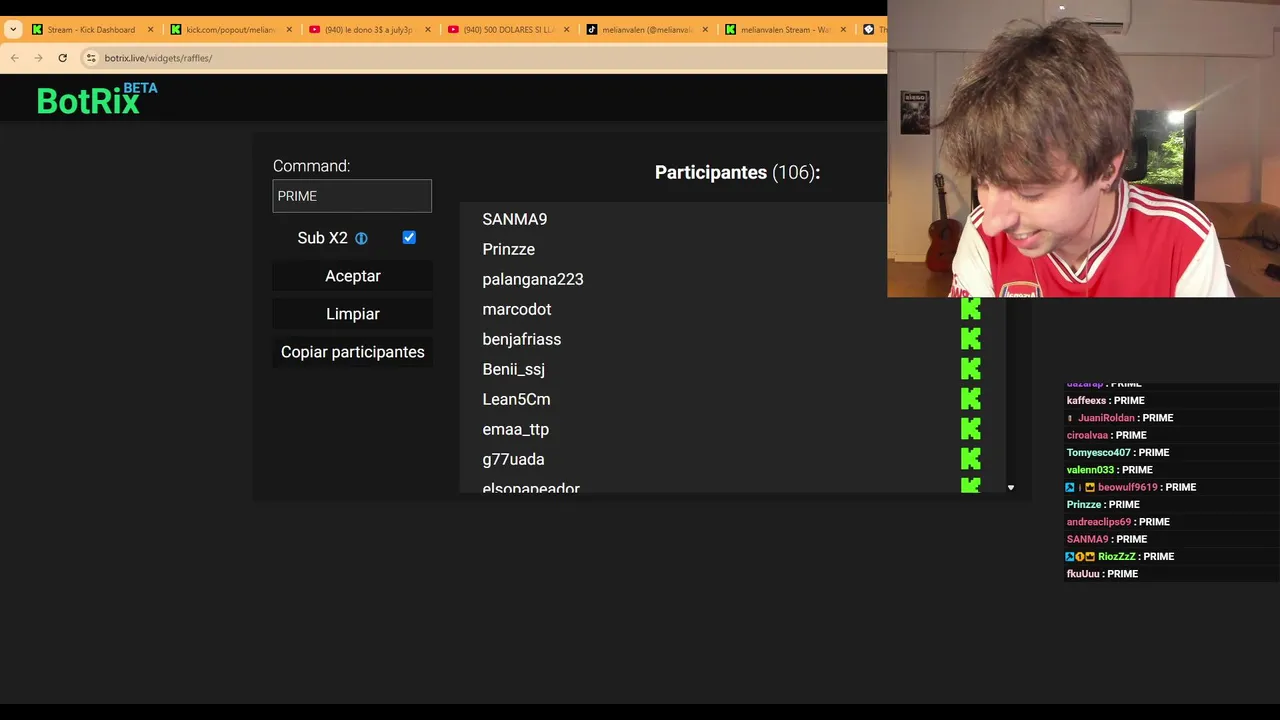Viewport: 1280px width, 720px height.
Task: Click the Kick icon beside g77uada
Action: click(970, 459)
